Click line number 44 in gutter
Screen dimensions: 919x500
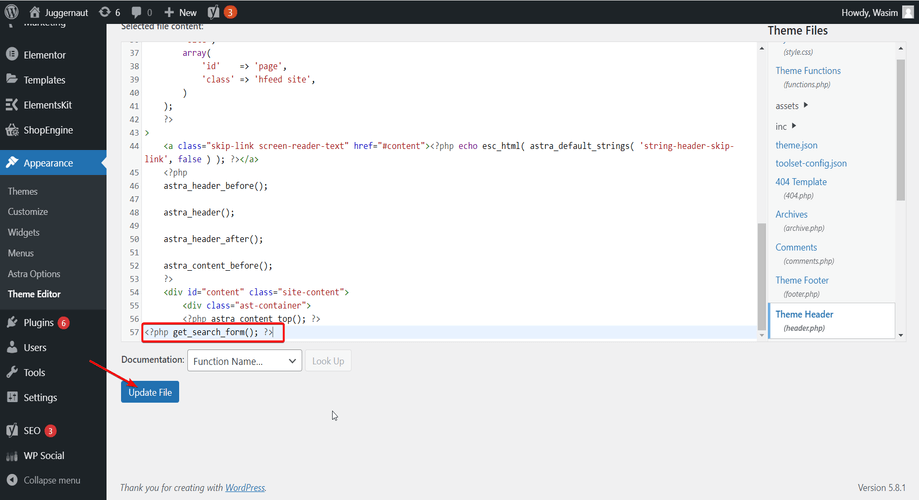coord(134,146)
